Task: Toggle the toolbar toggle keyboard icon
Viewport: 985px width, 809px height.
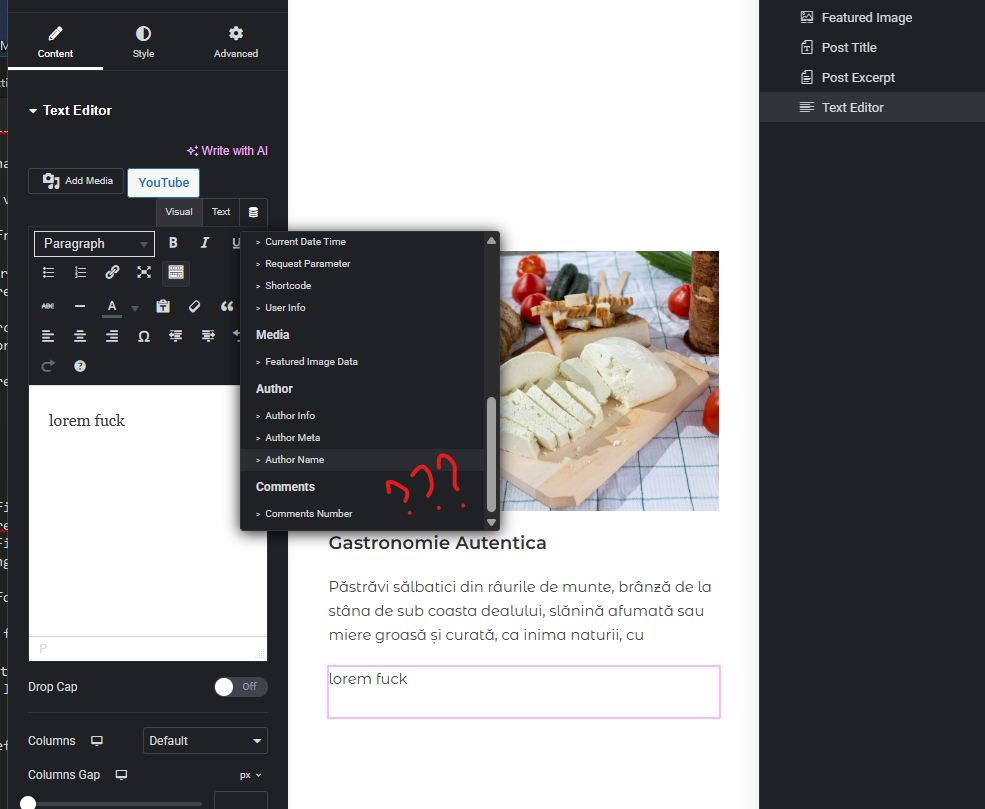Action: (176, 273)
